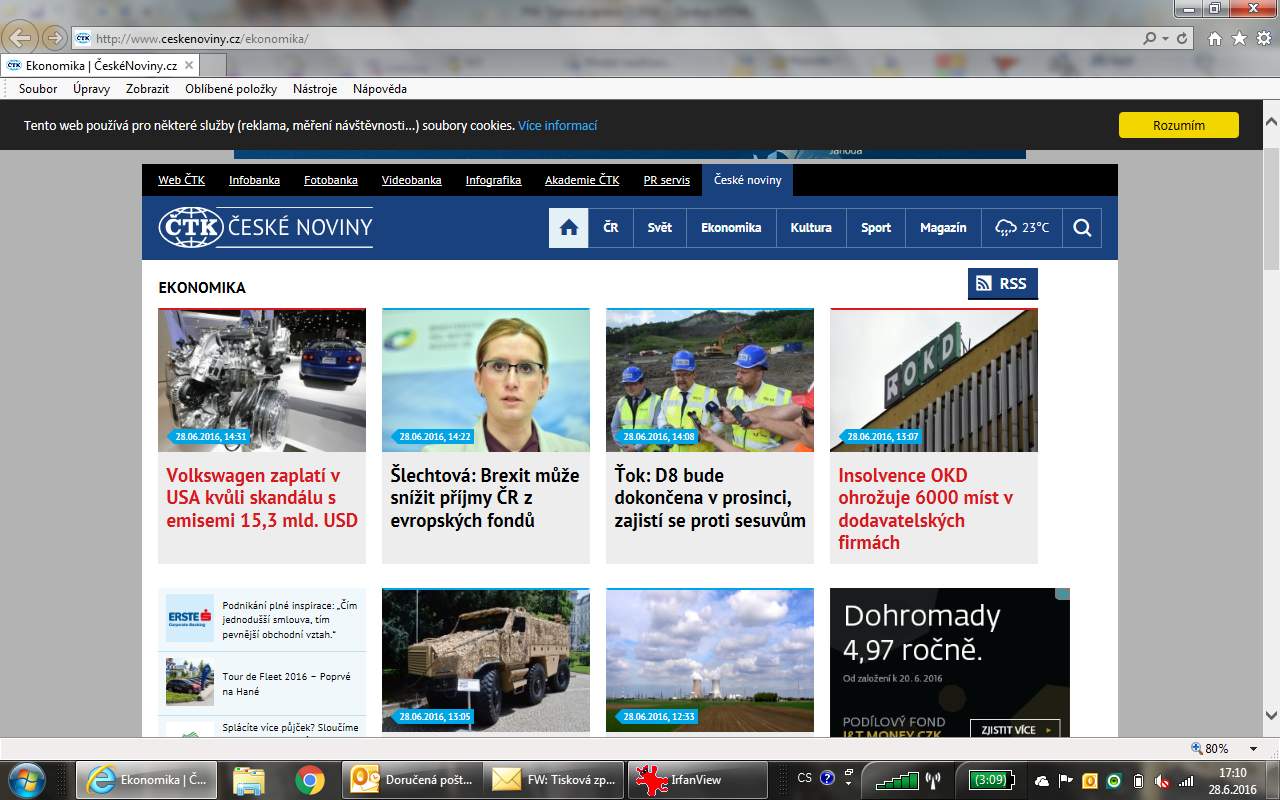Open site search with the magnifier icon
Viewport: 1280px width, 800px height.
click(1082, 228)
